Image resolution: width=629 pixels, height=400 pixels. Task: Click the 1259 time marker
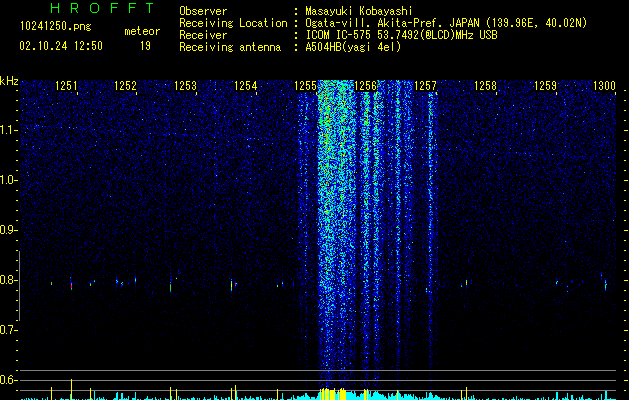pos(546,86)
